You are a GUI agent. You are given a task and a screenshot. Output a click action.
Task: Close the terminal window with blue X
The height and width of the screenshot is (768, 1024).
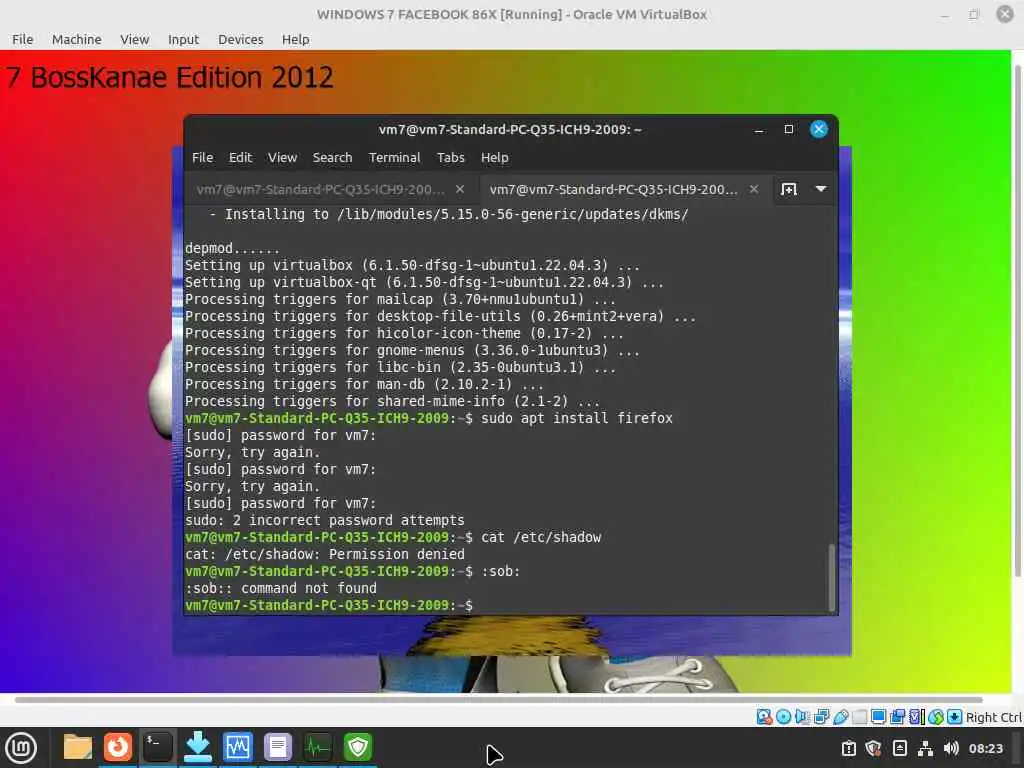click(x=818, y=129)
